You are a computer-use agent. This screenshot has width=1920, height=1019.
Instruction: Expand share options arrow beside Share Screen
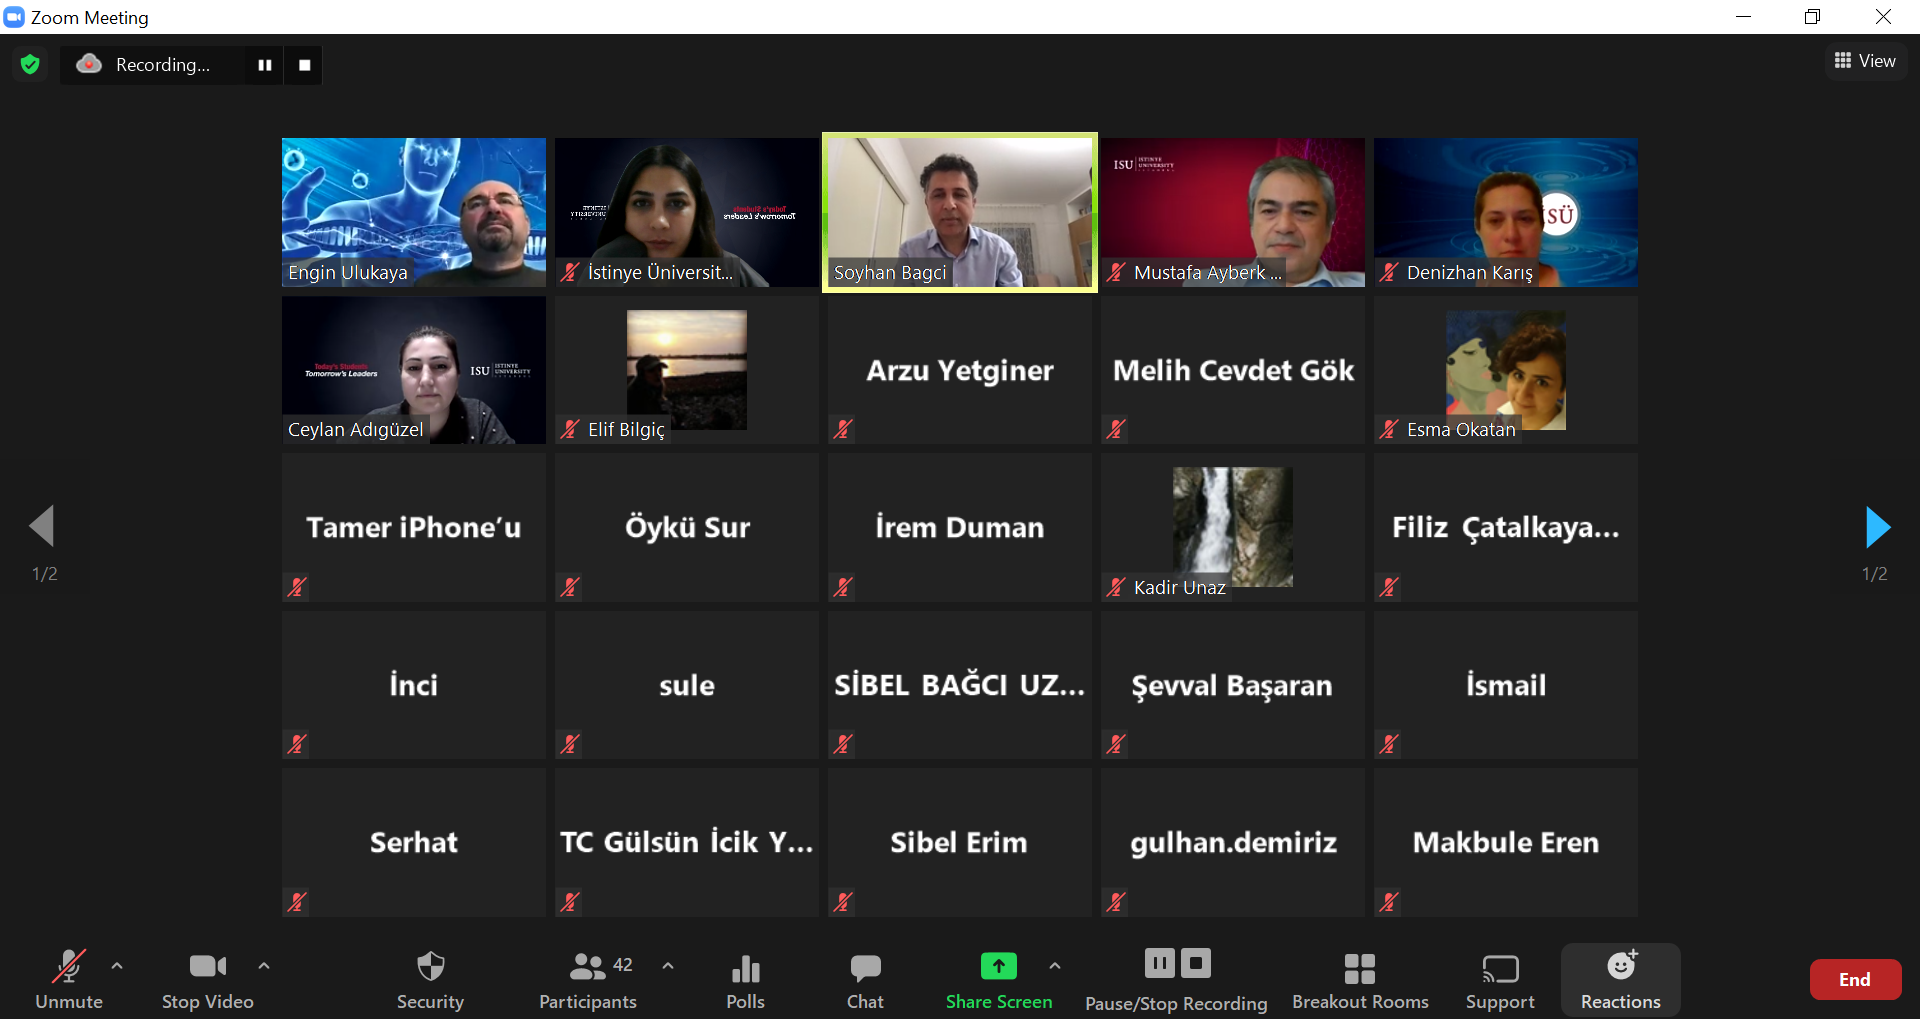point(1055,966)
